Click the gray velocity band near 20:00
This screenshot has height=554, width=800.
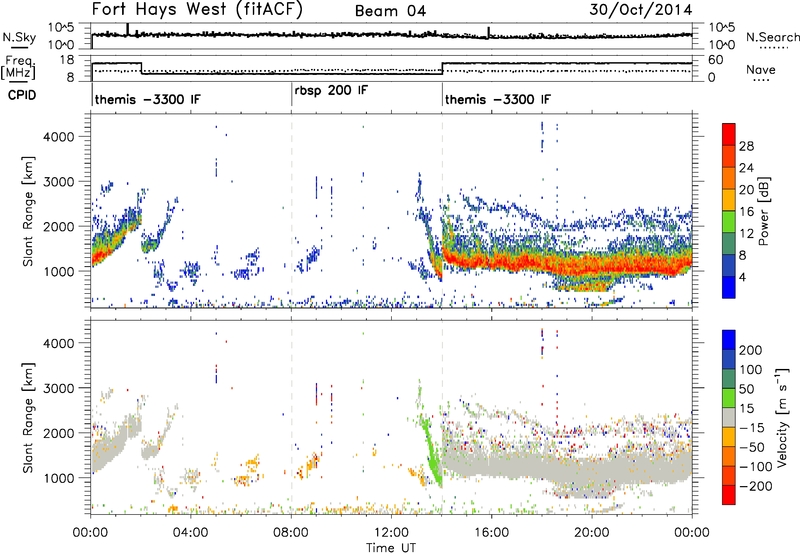(592, 472)
